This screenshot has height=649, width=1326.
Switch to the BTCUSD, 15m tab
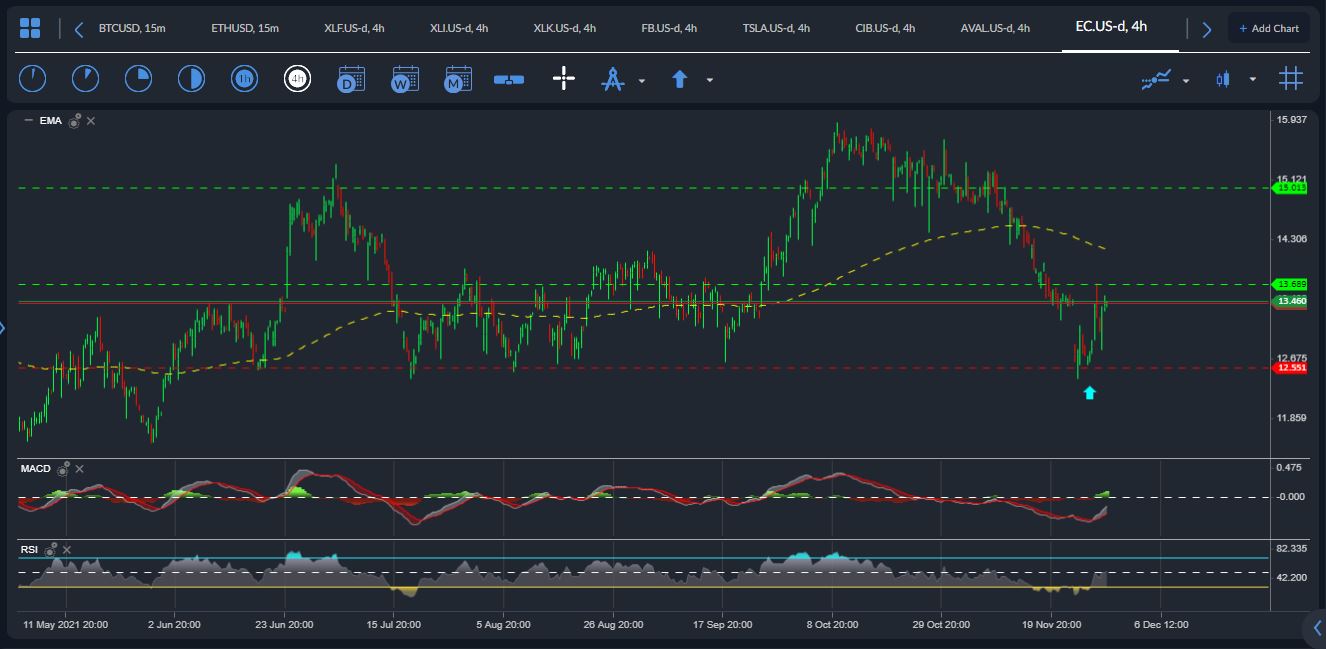pyautogui.click(x=132, y=28)
